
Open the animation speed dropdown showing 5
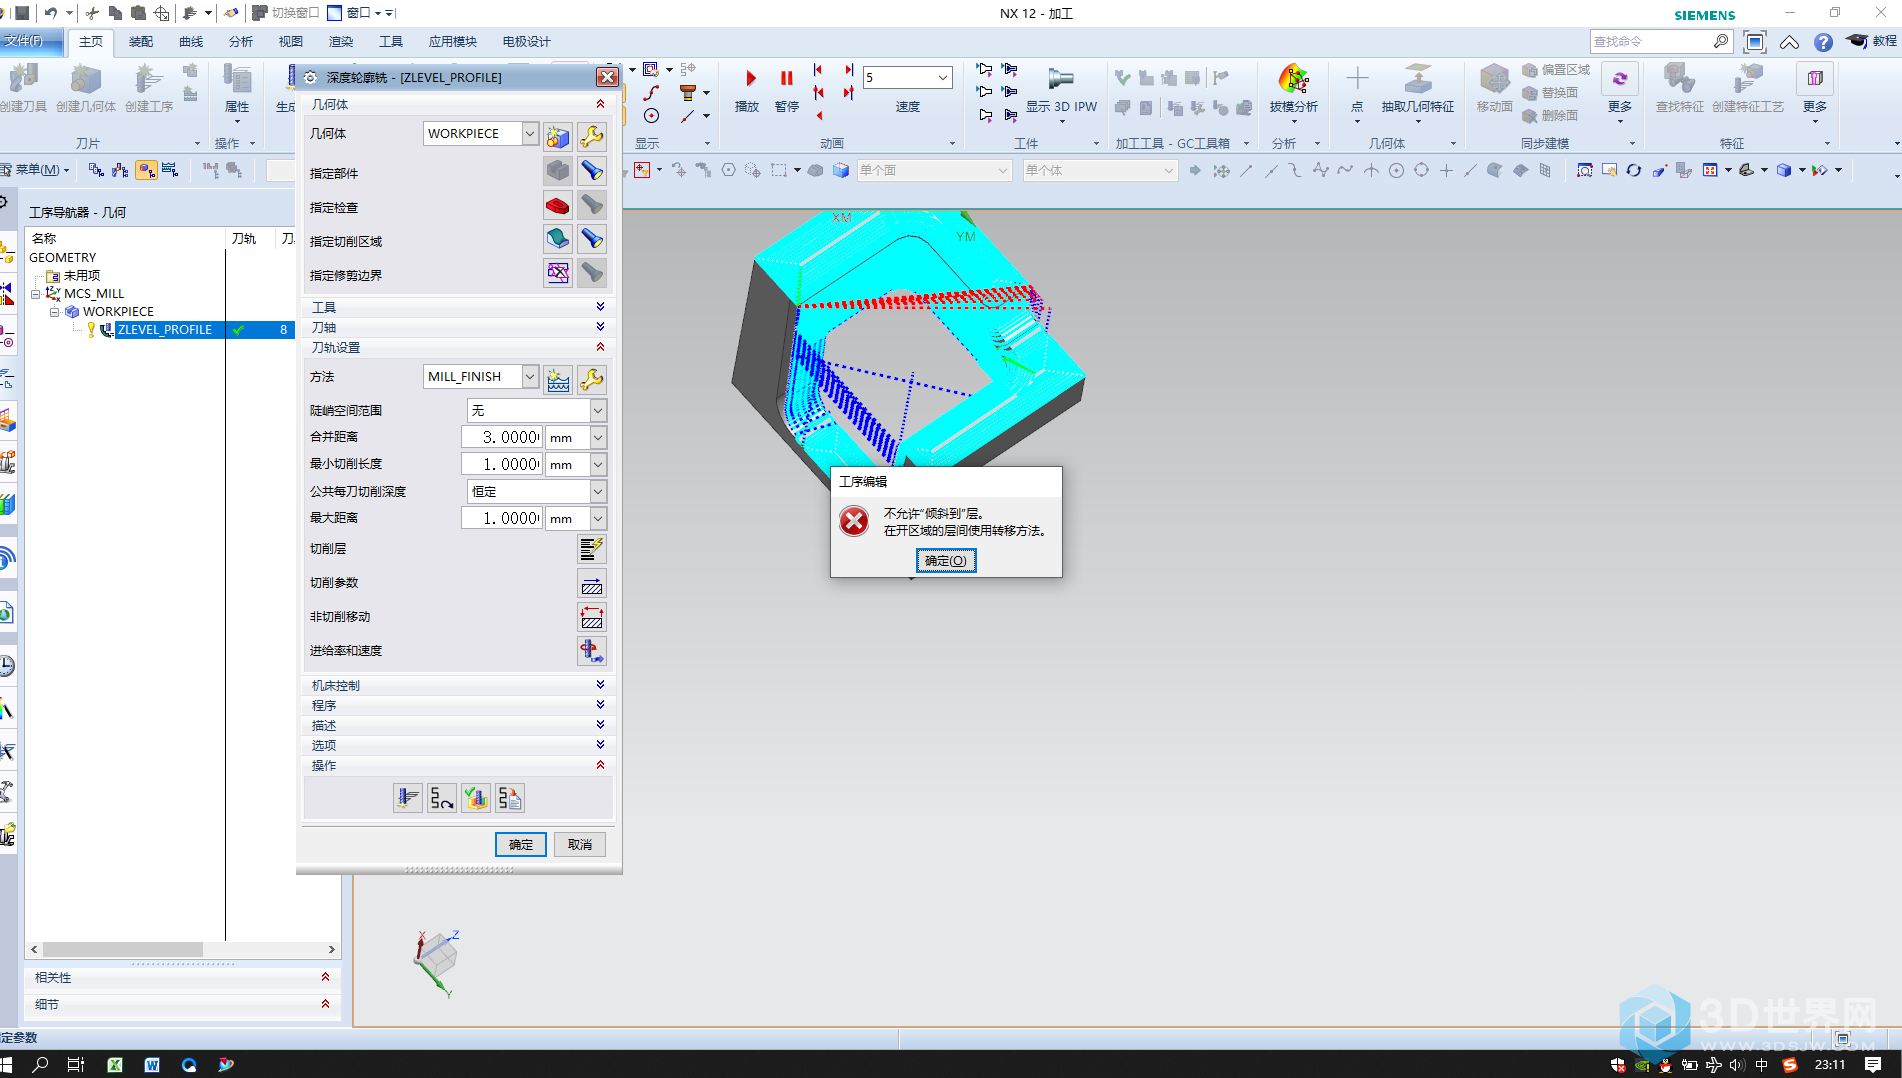click(x=943, y=77)
